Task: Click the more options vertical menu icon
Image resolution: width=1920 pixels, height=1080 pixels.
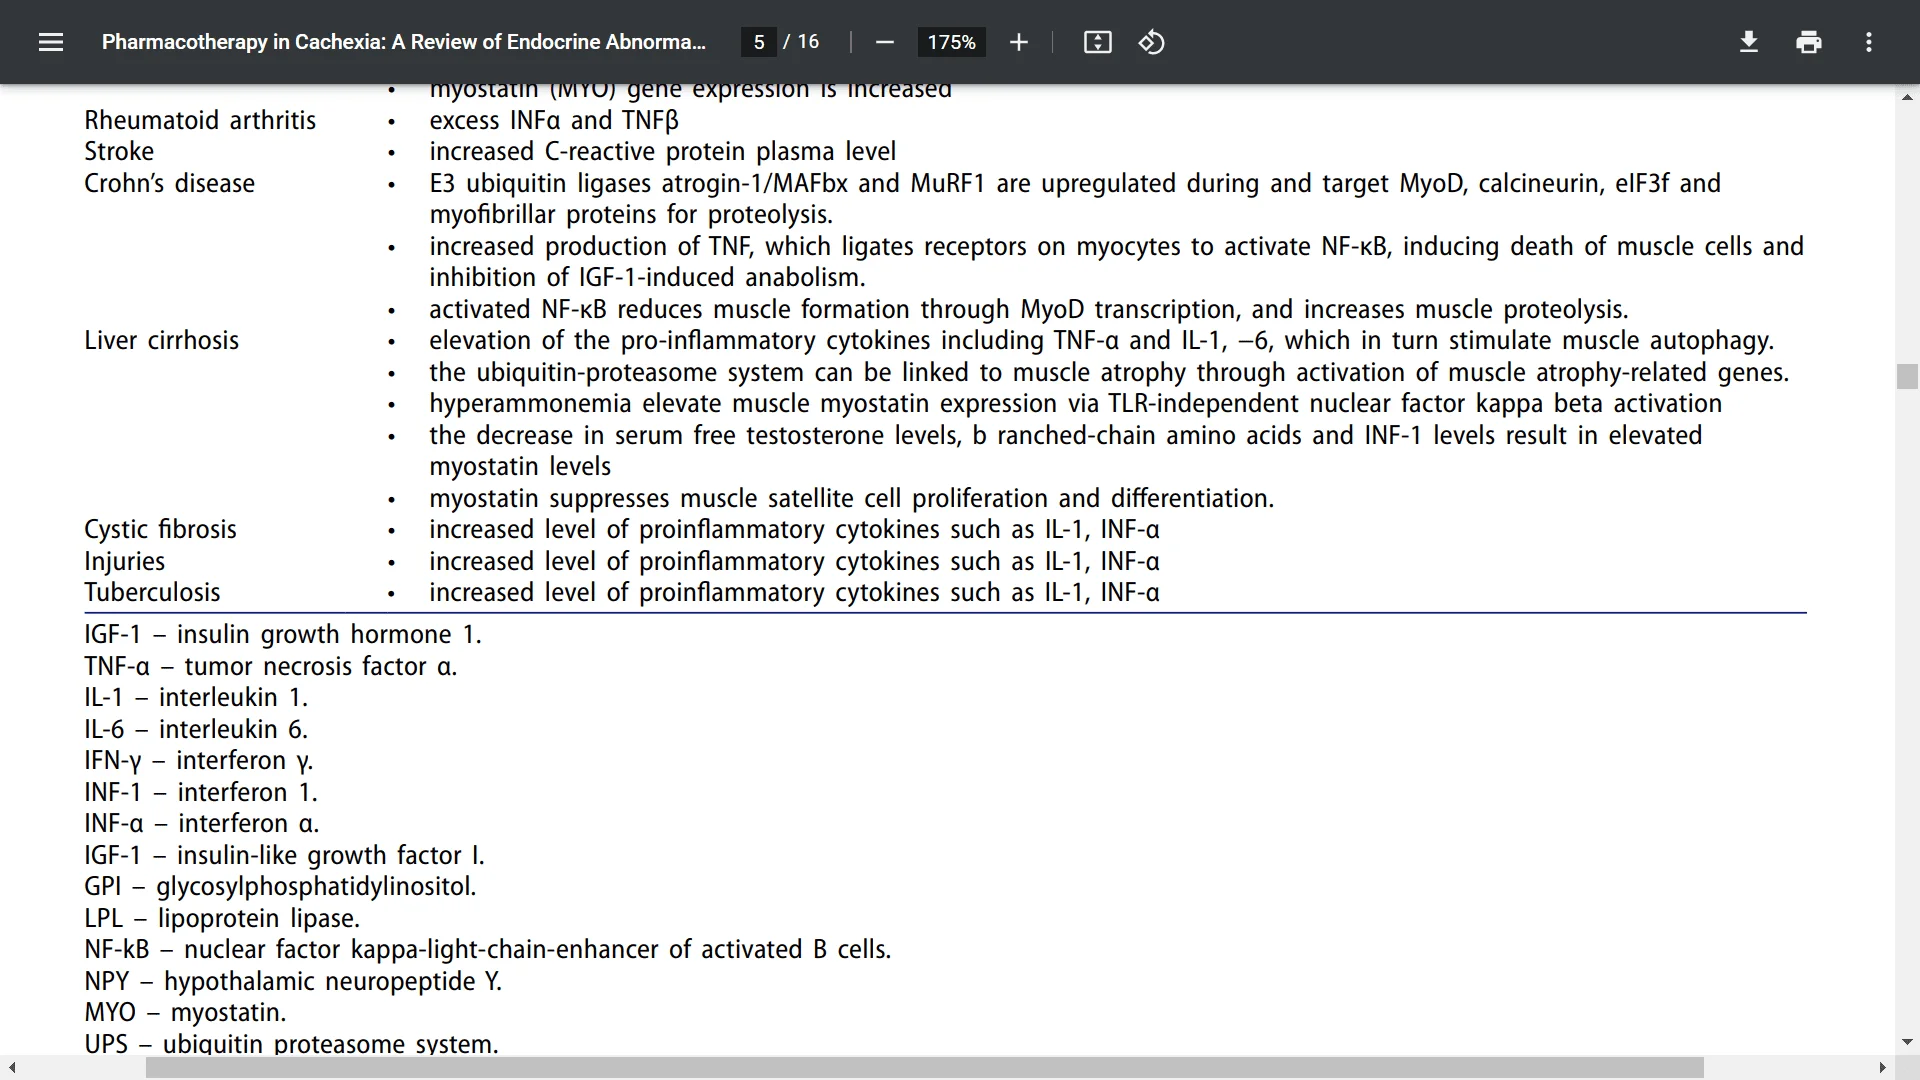Action: coord(1870,42)
